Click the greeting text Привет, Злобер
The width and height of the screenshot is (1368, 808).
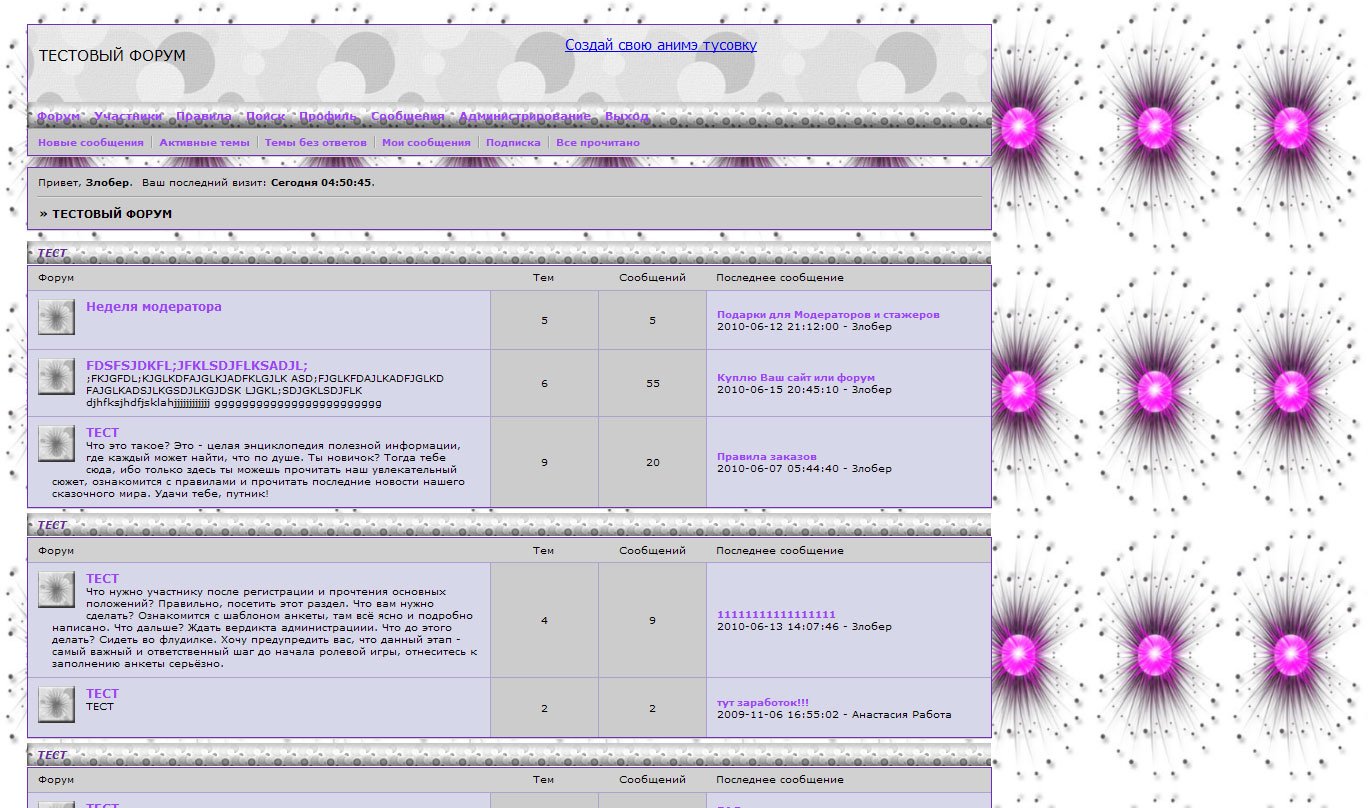pyautogui.click(x=85, y=183)
